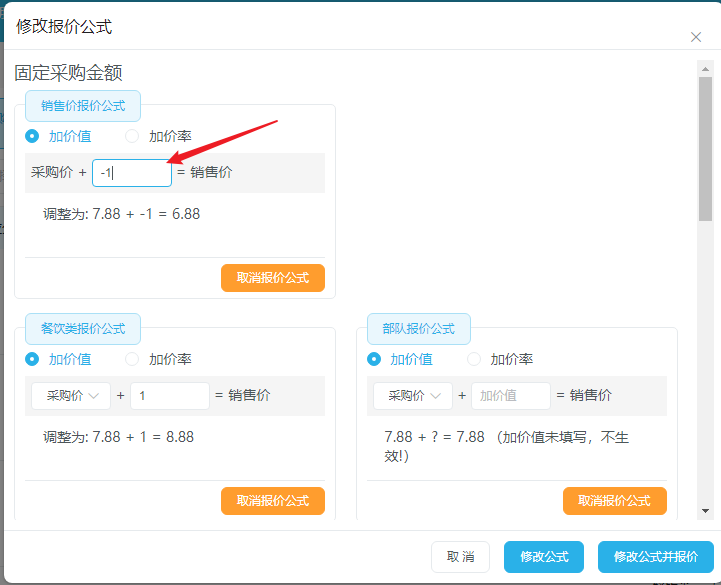Select 加价值 radio in 部队报价公式
The height and width of the screenshot is (585, 721).
coord(374,359)
